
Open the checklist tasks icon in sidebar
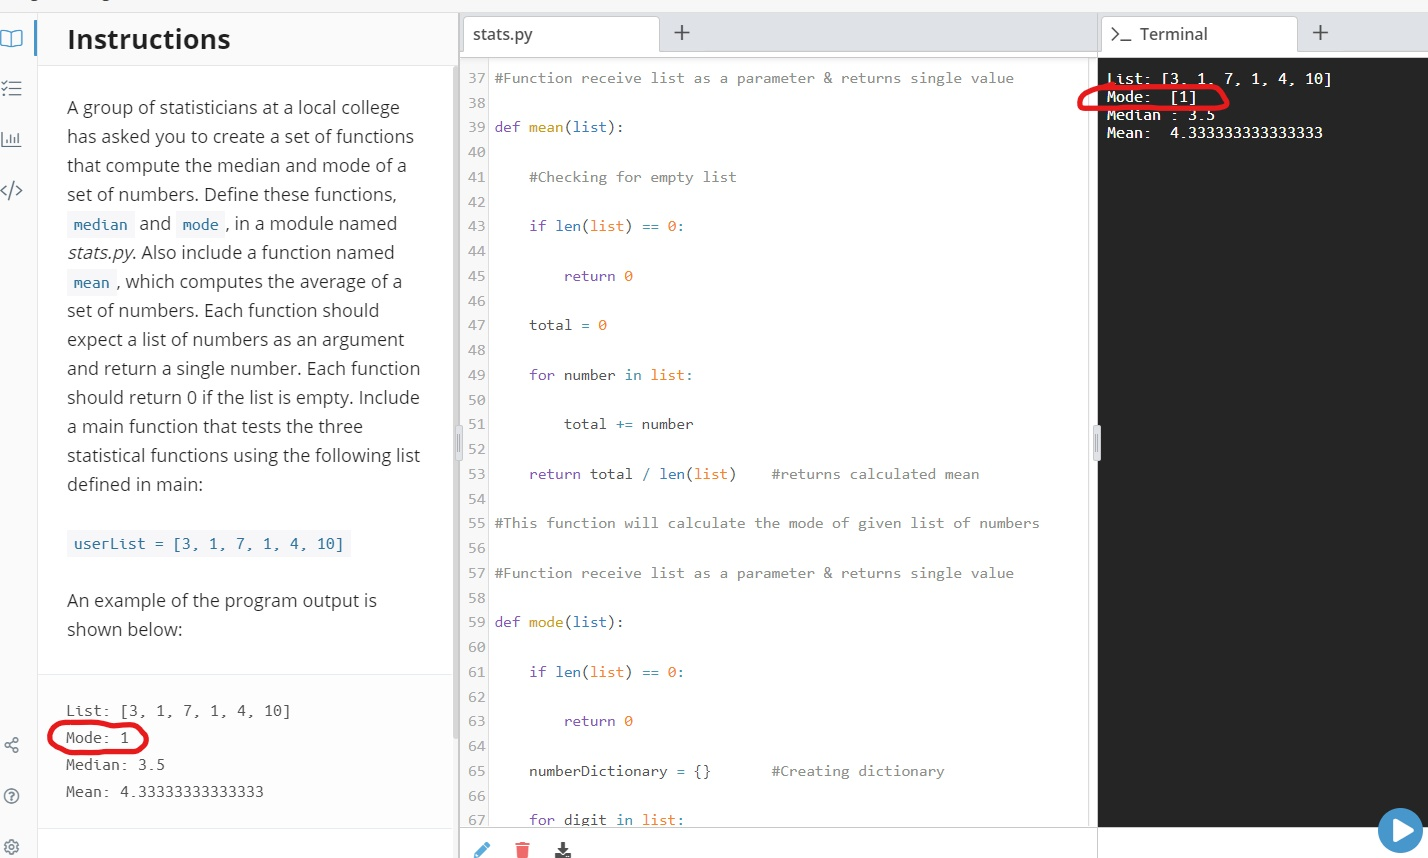tap(11, 88)
